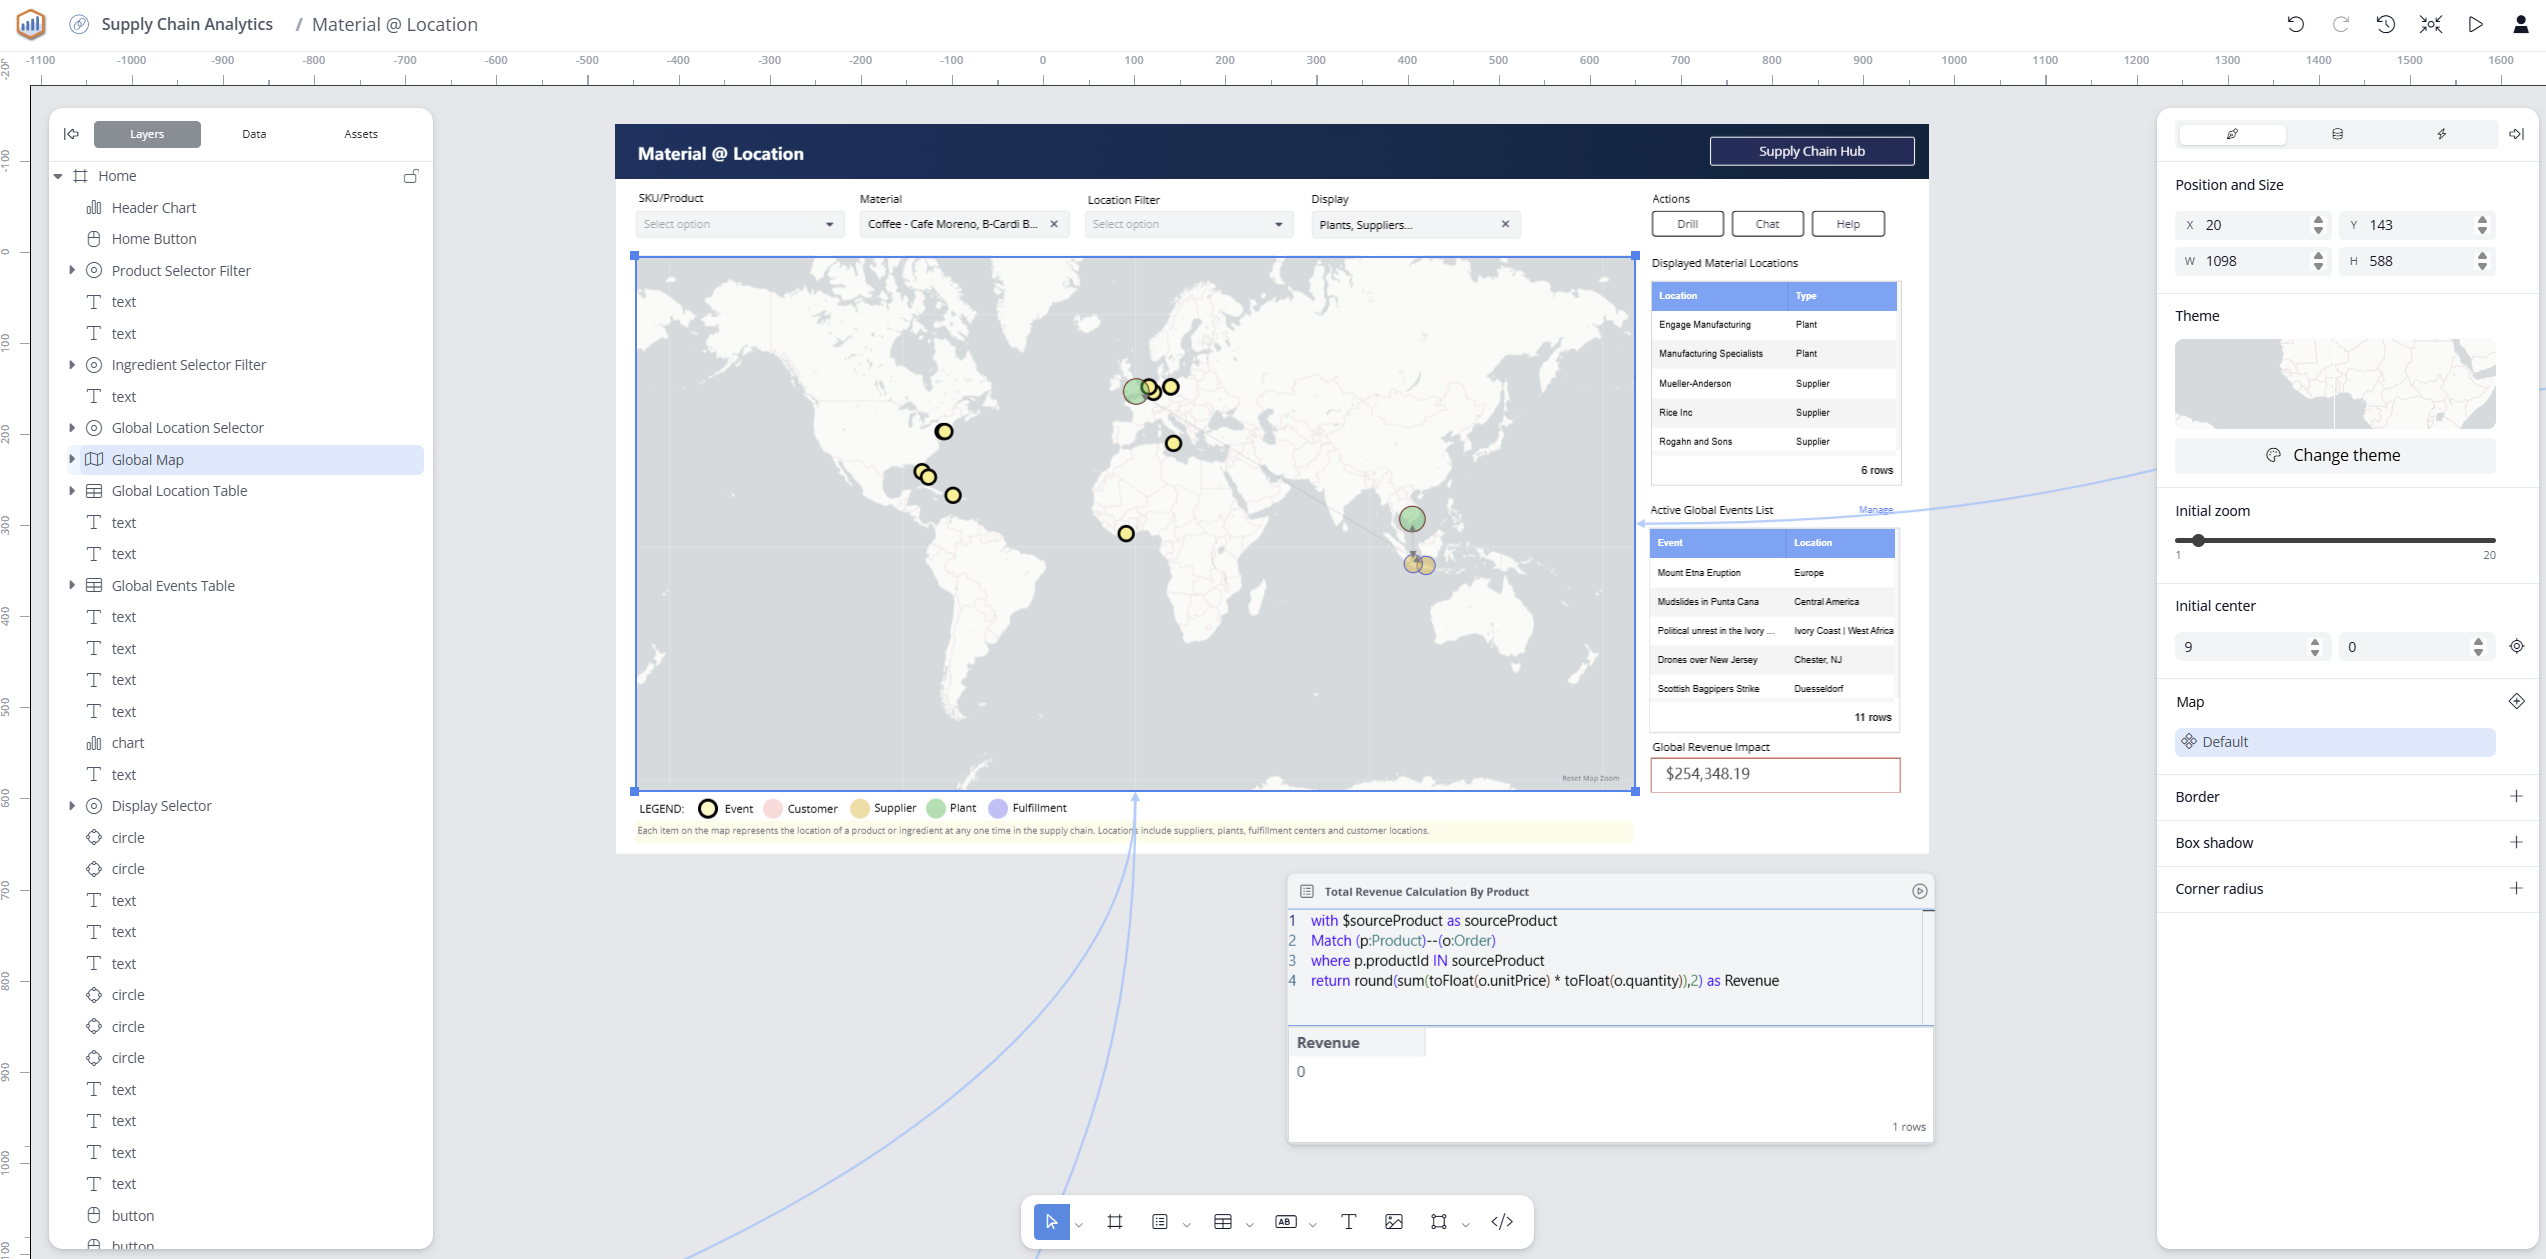Select the list component tool
This screenshot has width=2546, height=1259.
pos(1160,1221)
